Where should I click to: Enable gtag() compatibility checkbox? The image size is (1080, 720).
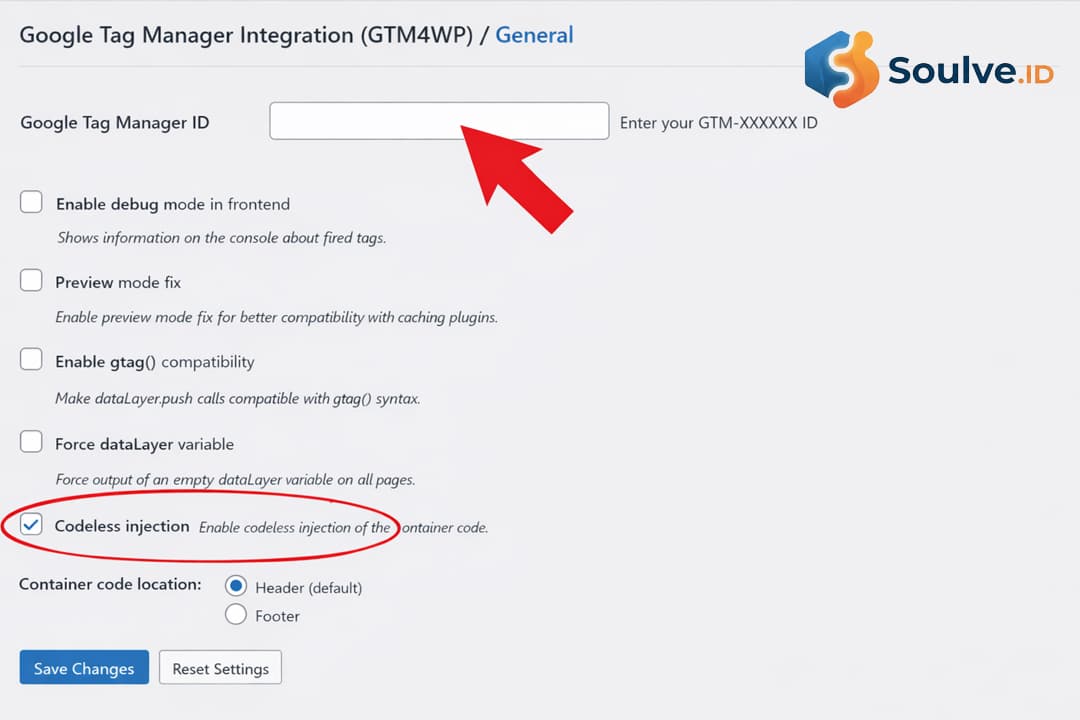(31, 359)
